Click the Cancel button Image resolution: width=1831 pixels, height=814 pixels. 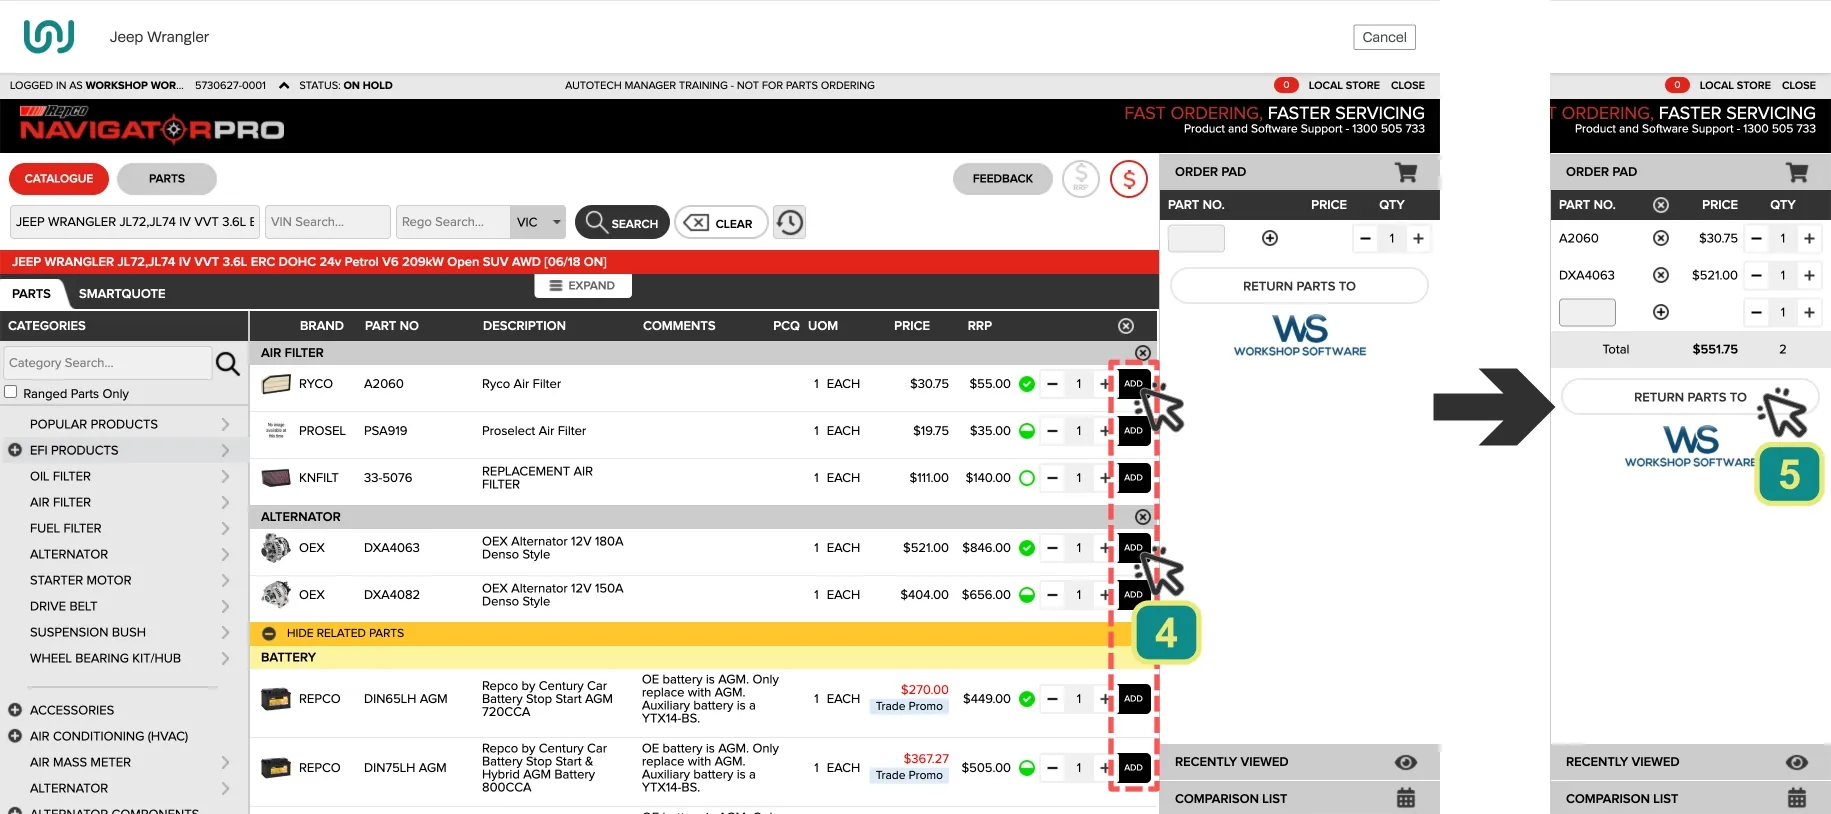(1384, 37)
